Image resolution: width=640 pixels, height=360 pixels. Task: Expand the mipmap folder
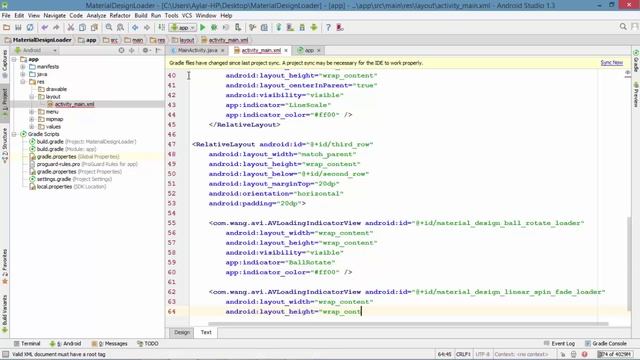pyautogui.click(x=32, y=119)
